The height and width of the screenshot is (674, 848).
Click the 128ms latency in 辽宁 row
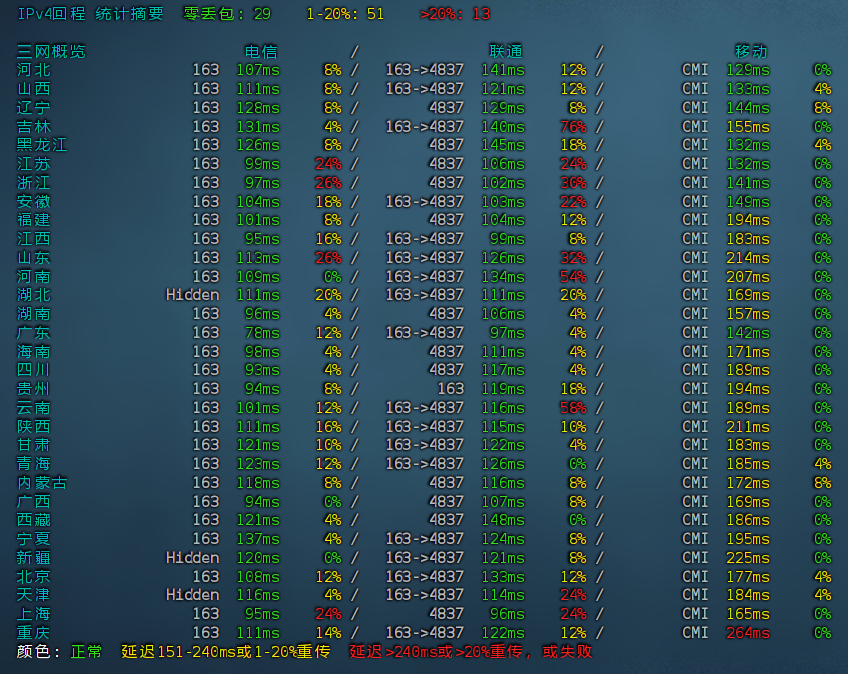[258, 108]
